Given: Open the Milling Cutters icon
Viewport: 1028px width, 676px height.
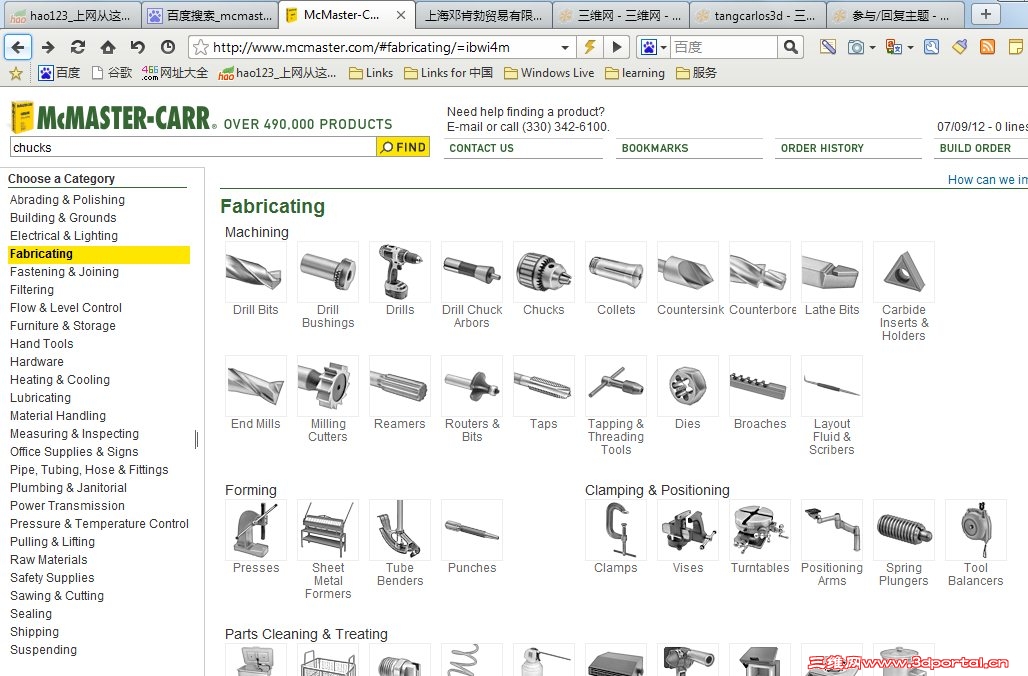Looking at the screenshot, I should (328, 386).
